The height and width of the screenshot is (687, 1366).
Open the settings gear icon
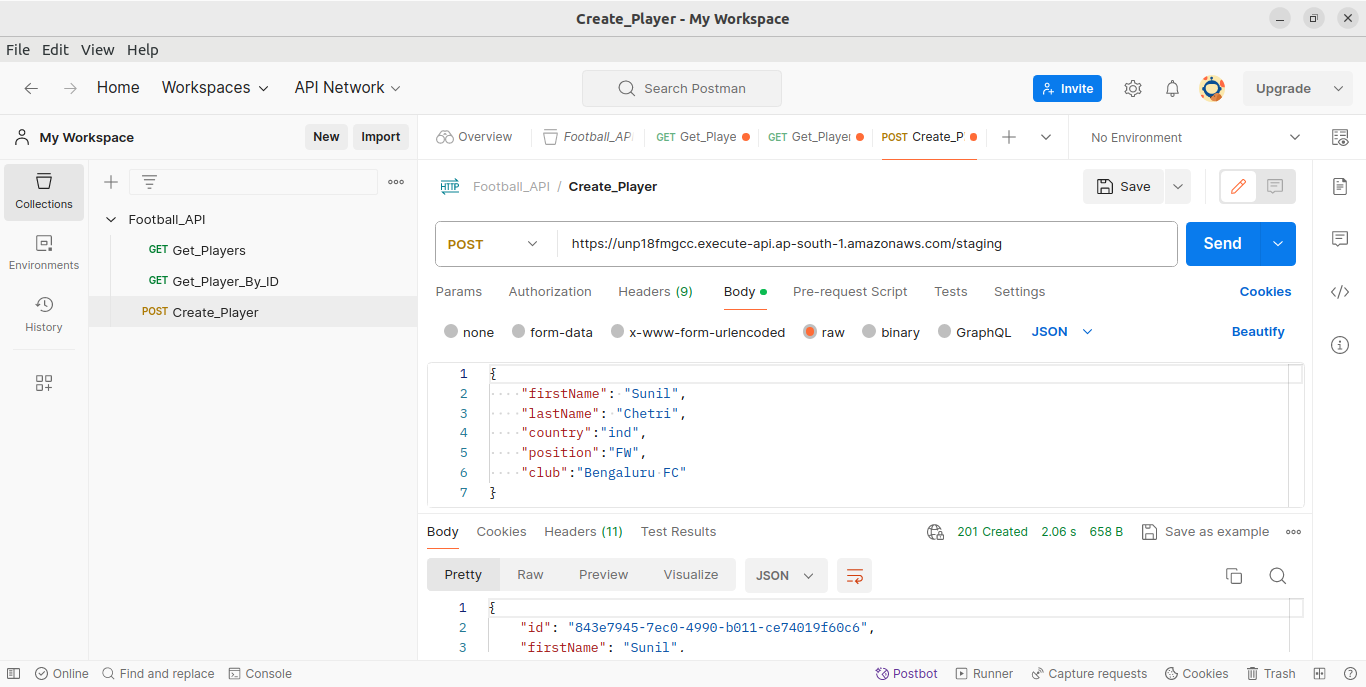click(1132, 89)
